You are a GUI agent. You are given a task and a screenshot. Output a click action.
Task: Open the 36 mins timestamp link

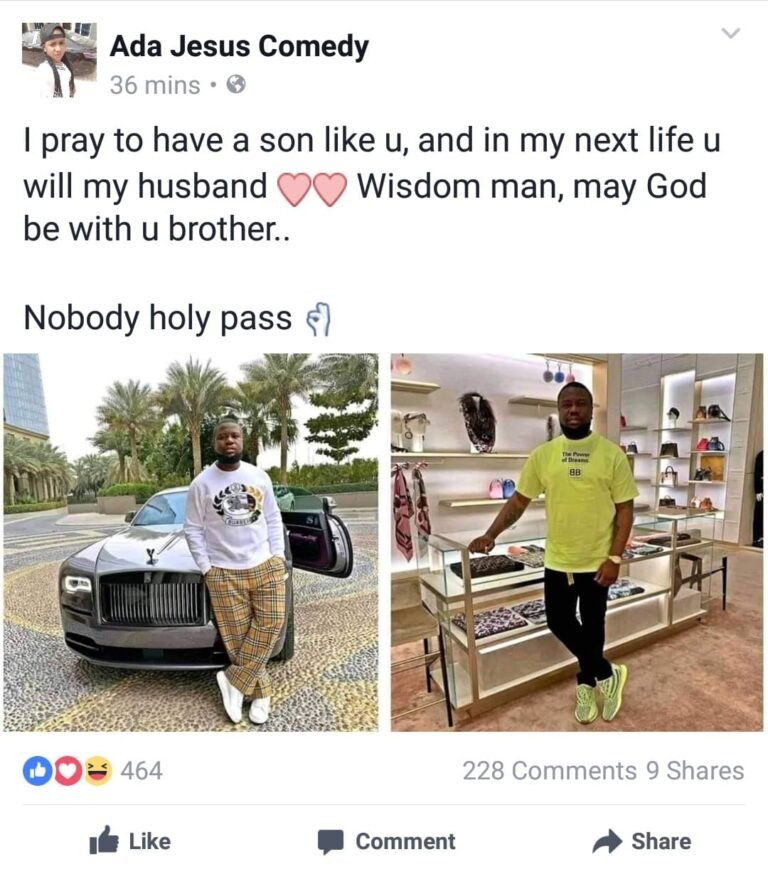155,85
